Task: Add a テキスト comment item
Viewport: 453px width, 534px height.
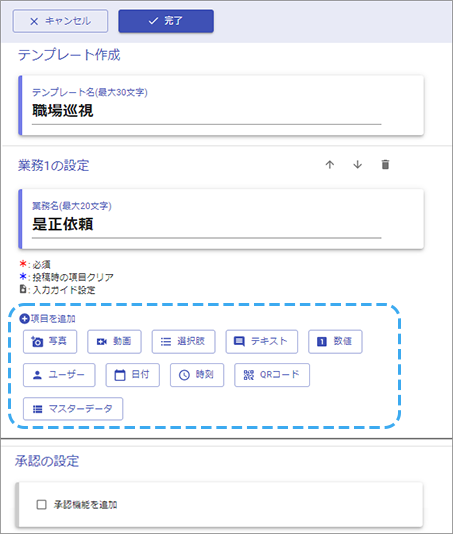Action: [x=262, y=342]
